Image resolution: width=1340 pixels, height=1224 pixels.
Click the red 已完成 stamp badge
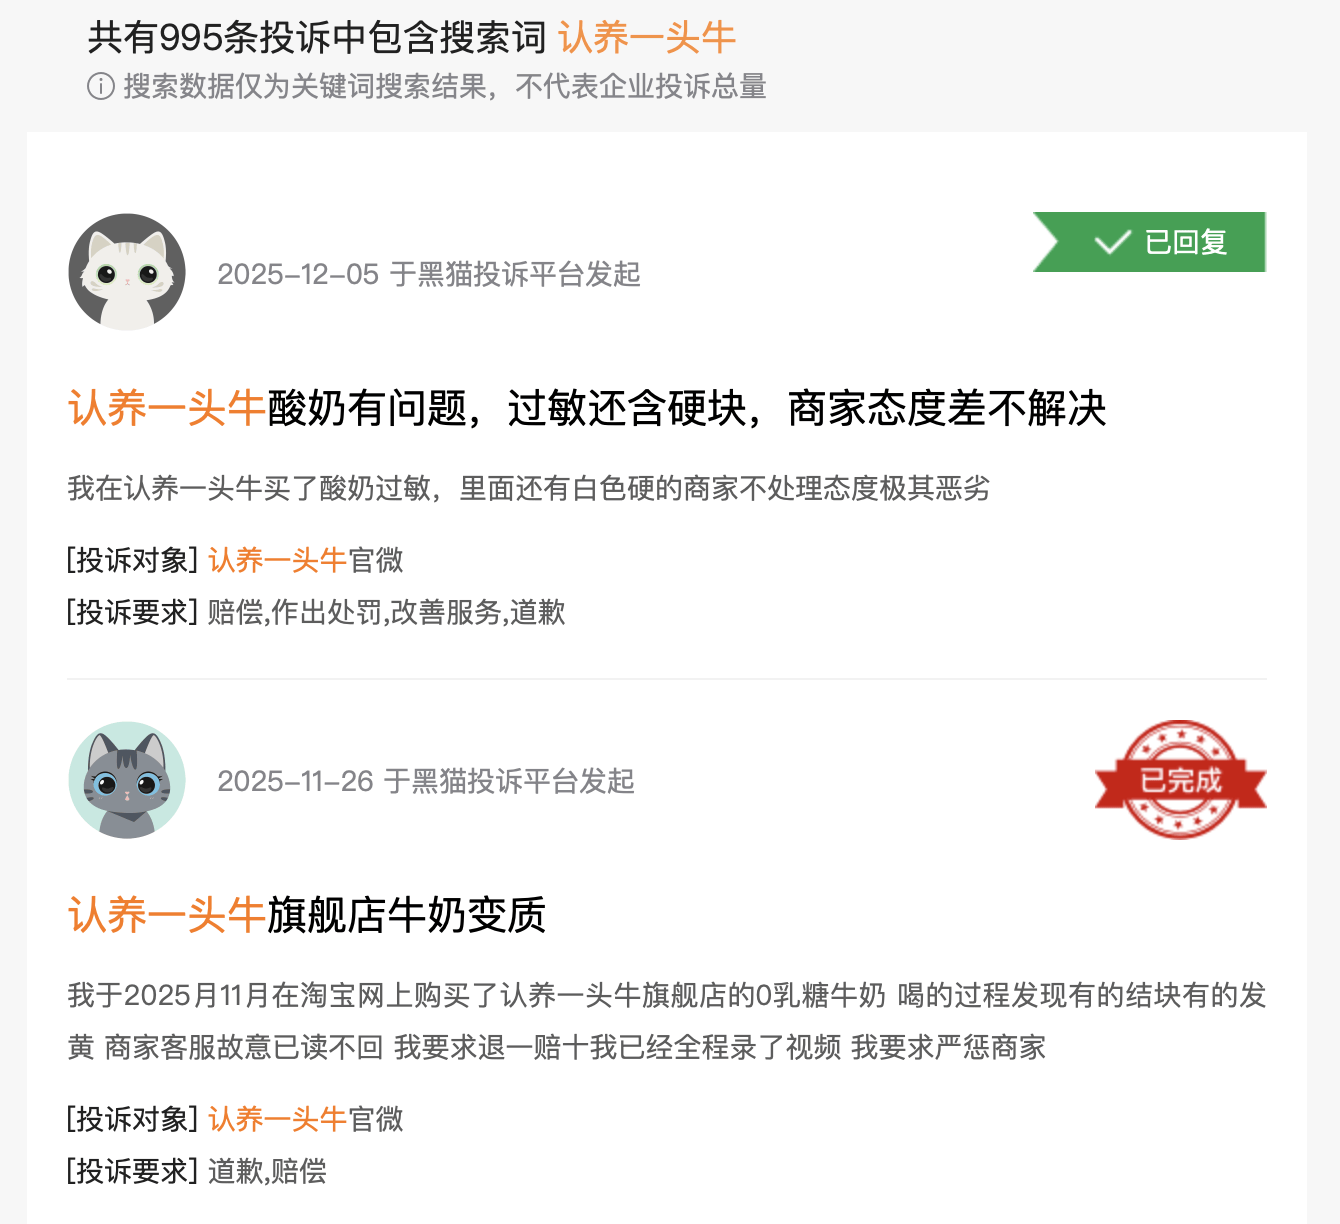tap(1181, 779)
